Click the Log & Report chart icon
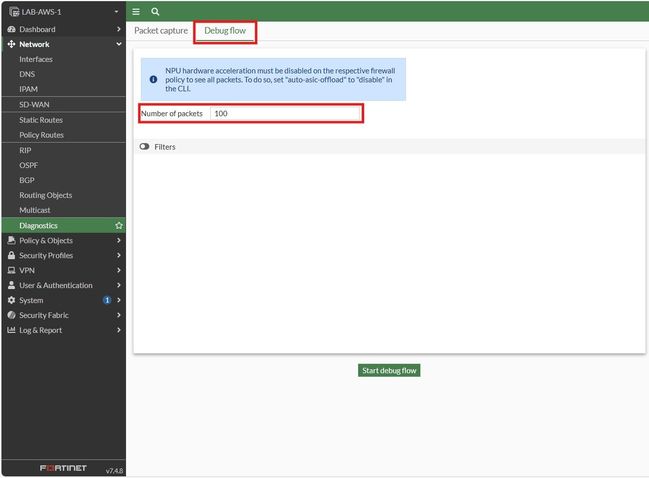 click(x=12, y=330)
